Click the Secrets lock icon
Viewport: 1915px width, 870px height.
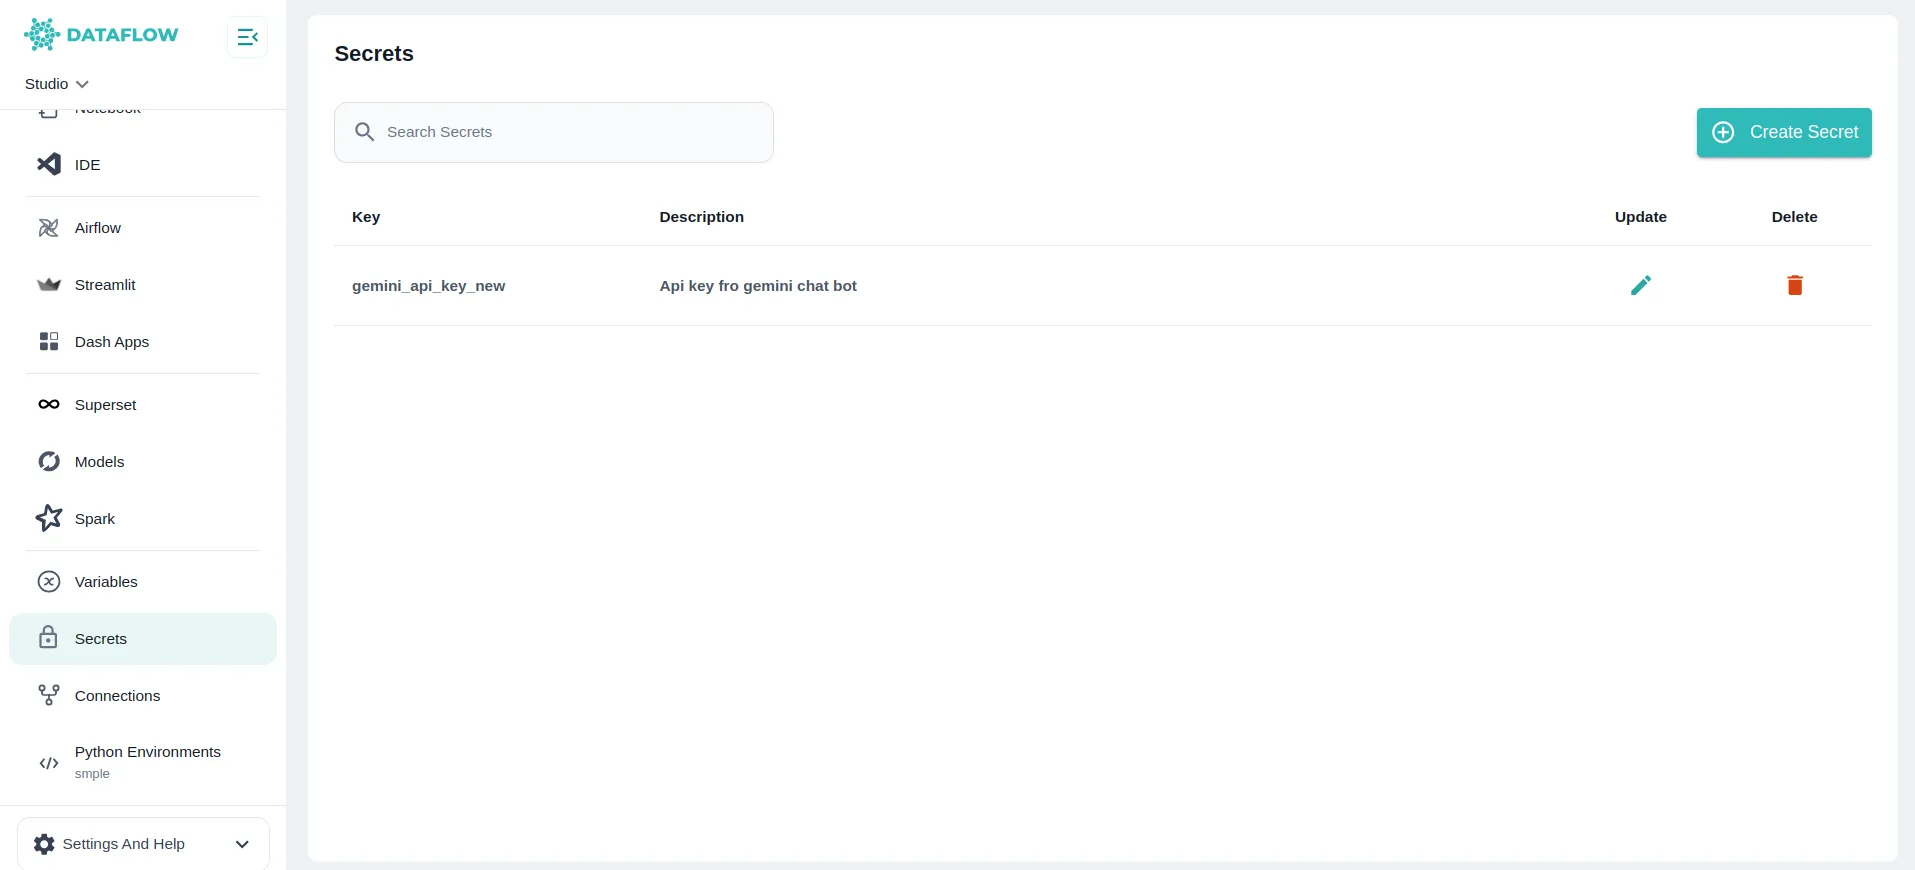click(48, 638)
